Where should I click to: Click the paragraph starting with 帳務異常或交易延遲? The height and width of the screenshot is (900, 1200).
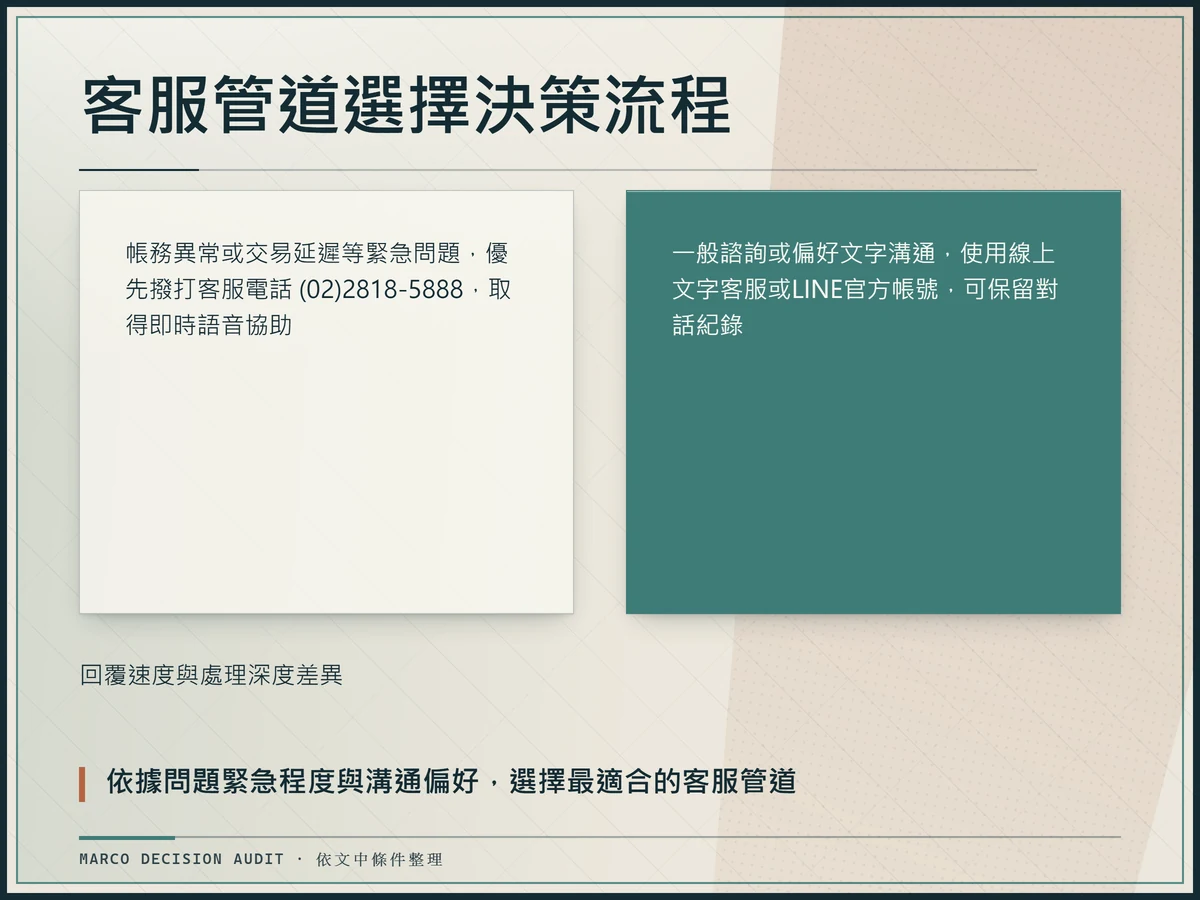coord(319,289)
